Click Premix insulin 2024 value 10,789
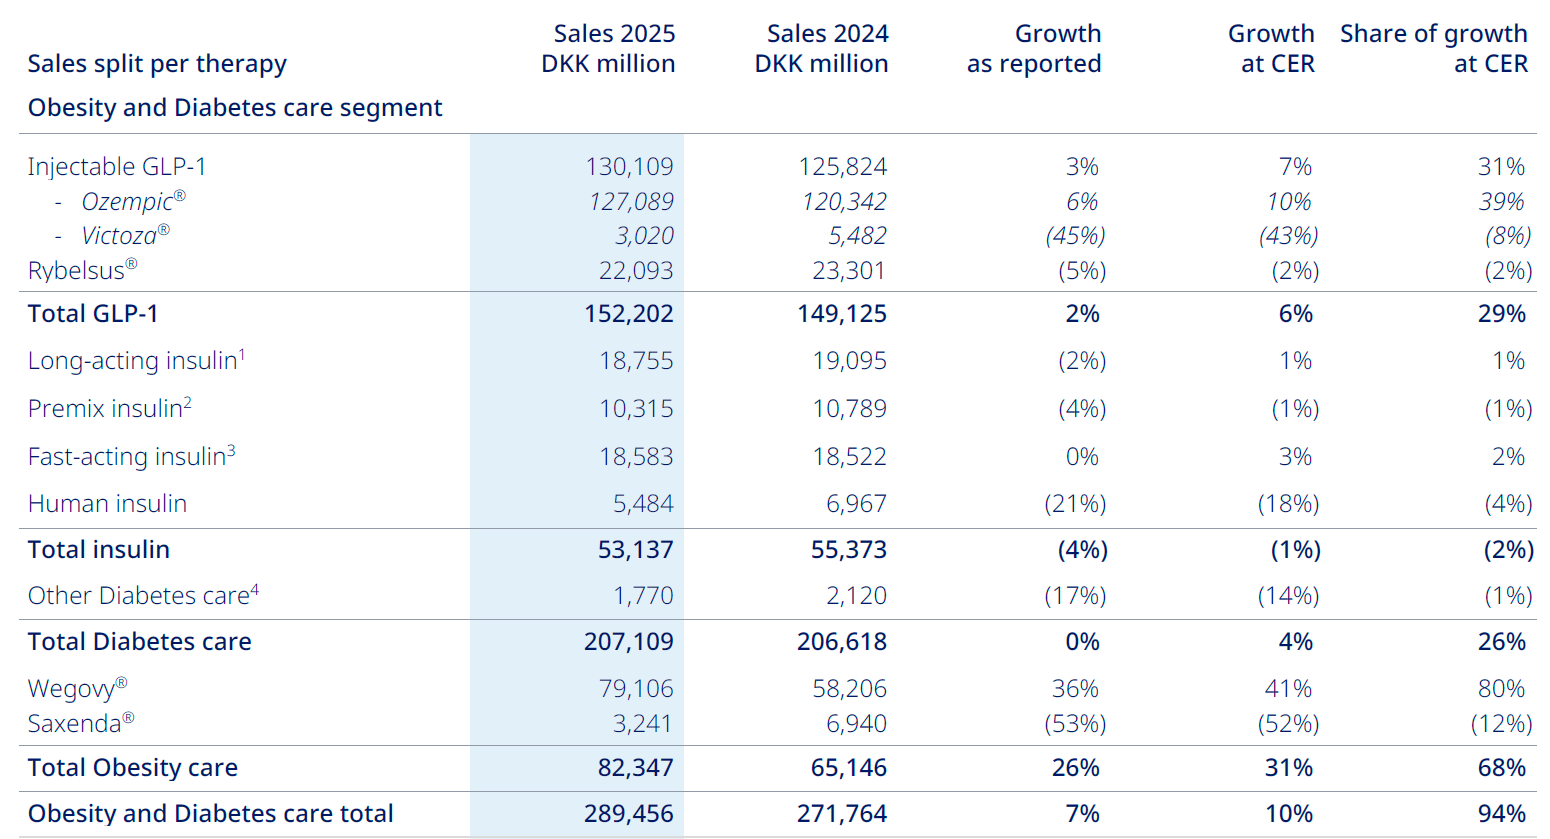The width and height of the screenshot is (1550, 839). point(849,409)
